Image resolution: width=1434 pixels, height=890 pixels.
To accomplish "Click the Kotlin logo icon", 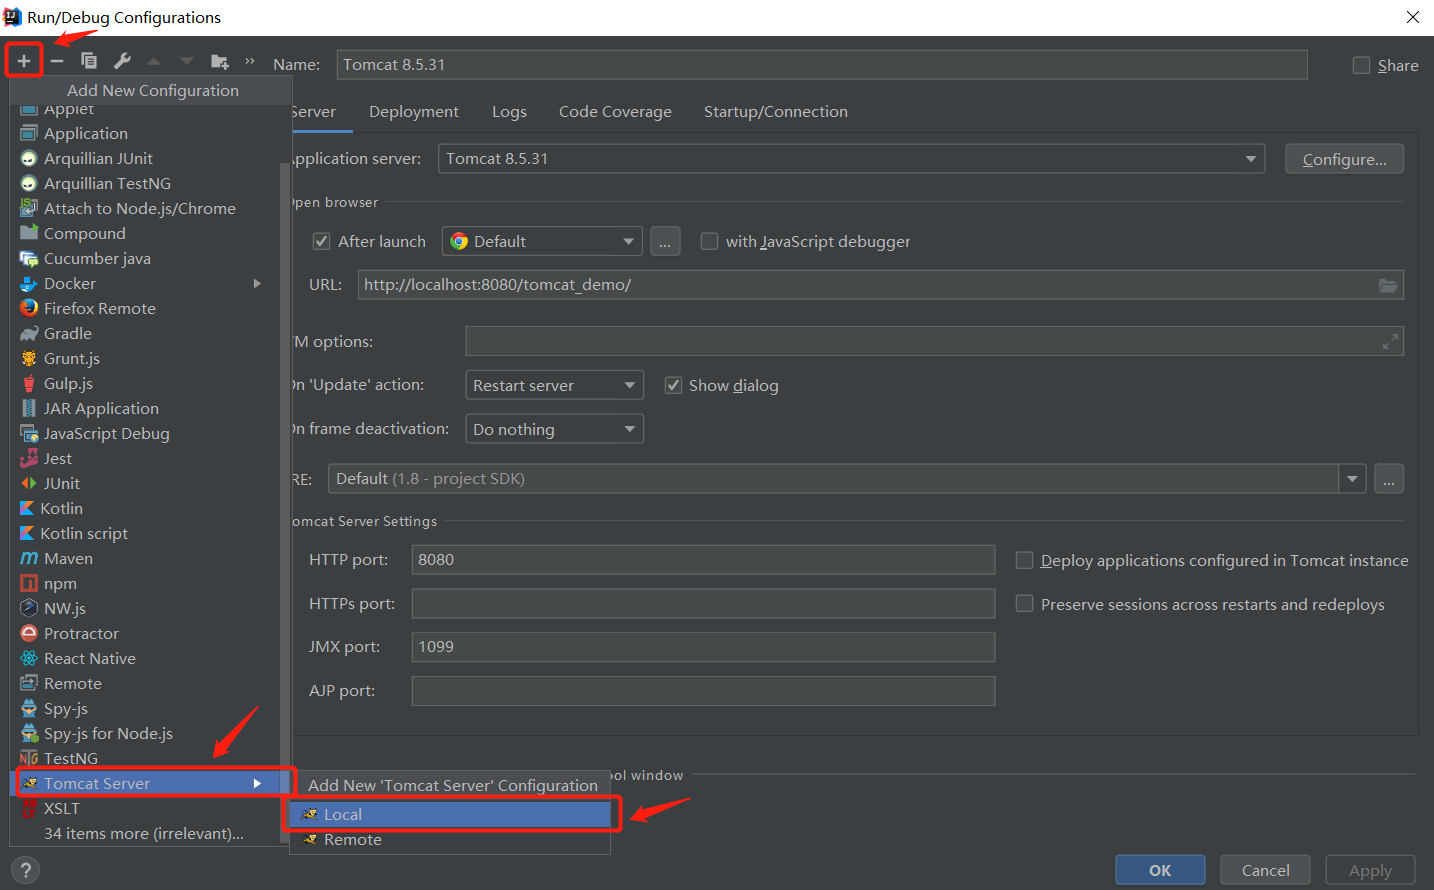I will tap(27, 509).
